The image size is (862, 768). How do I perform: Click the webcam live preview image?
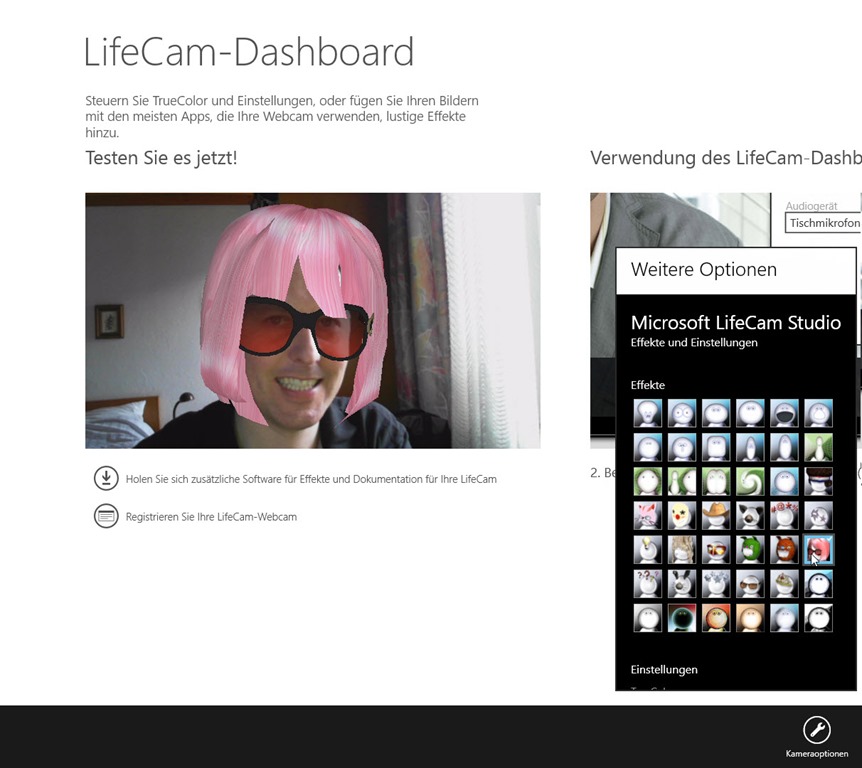(312, 320)
